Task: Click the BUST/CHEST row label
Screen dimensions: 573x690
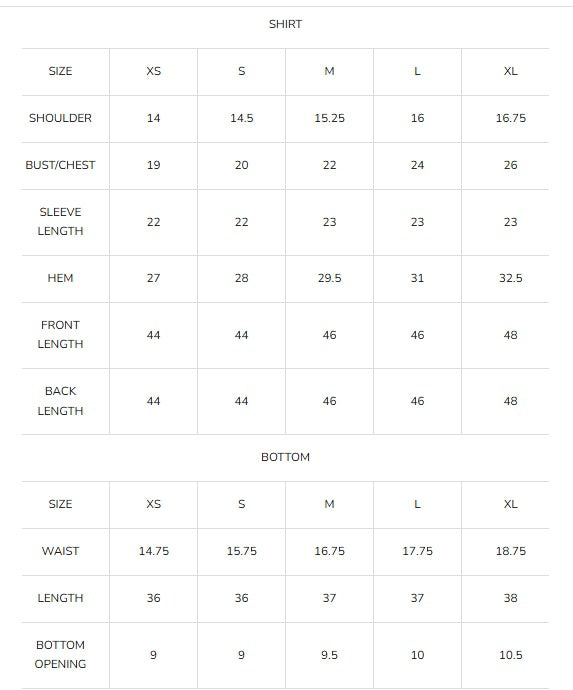Action: click(60, 165)
